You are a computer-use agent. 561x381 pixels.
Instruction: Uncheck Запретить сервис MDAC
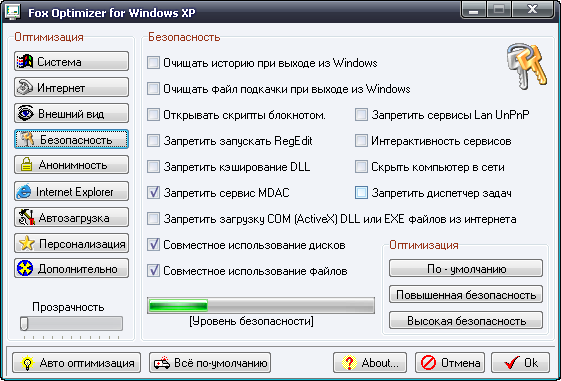153,192
